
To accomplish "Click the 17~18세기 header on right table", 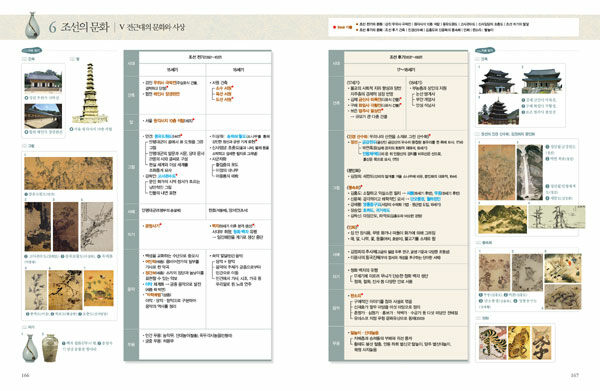I will 406,70.
